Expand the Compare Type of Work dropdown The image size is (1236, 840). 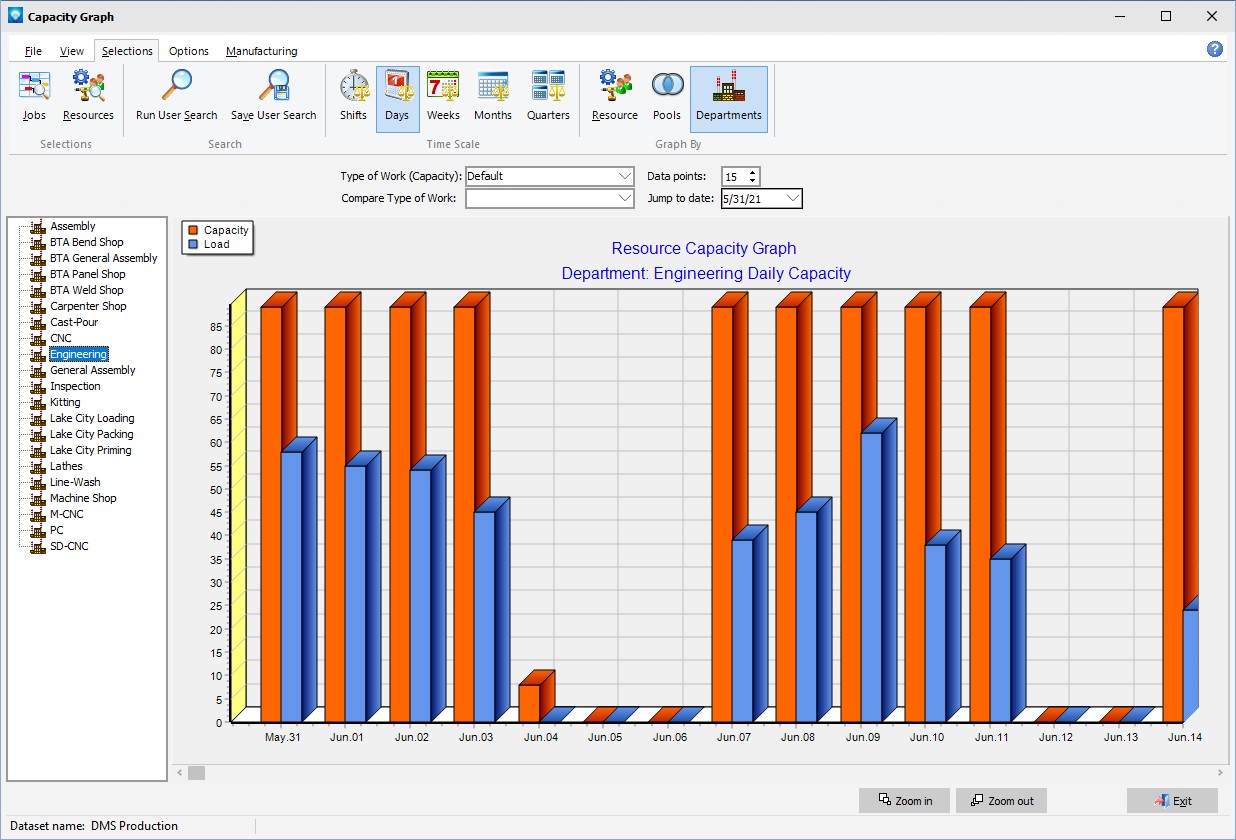click(625, 199)
